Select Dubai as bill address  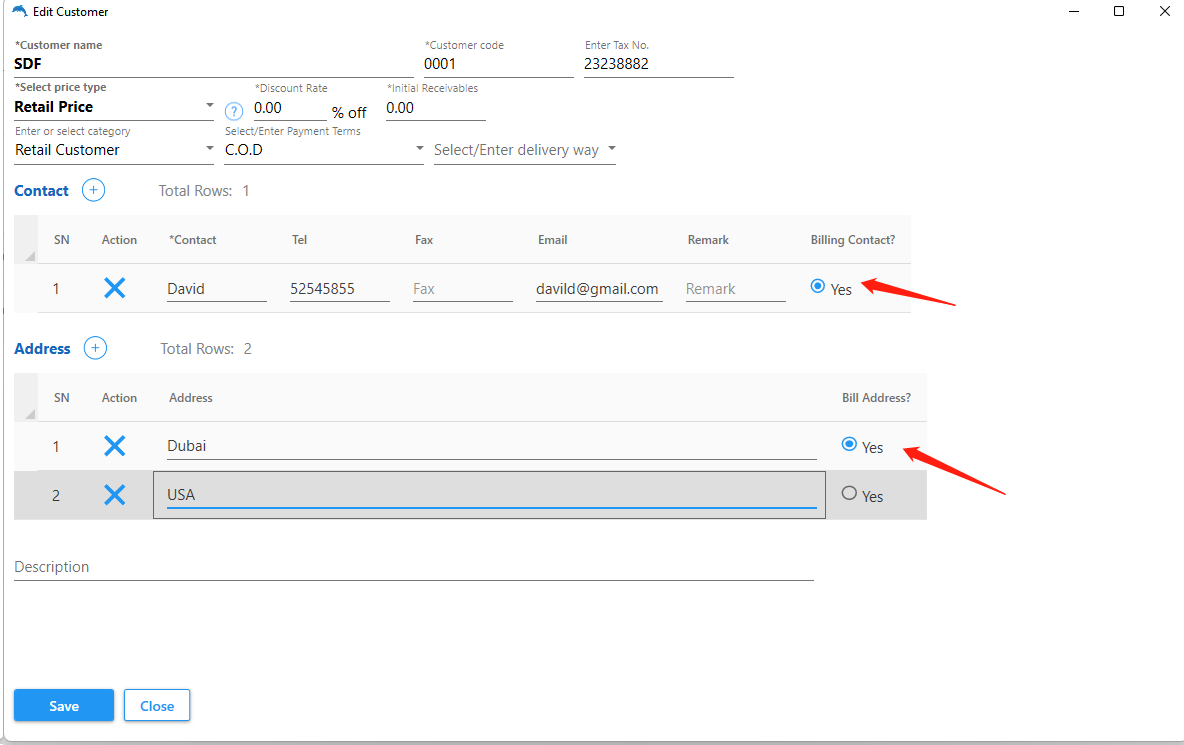tap(849, 445)
